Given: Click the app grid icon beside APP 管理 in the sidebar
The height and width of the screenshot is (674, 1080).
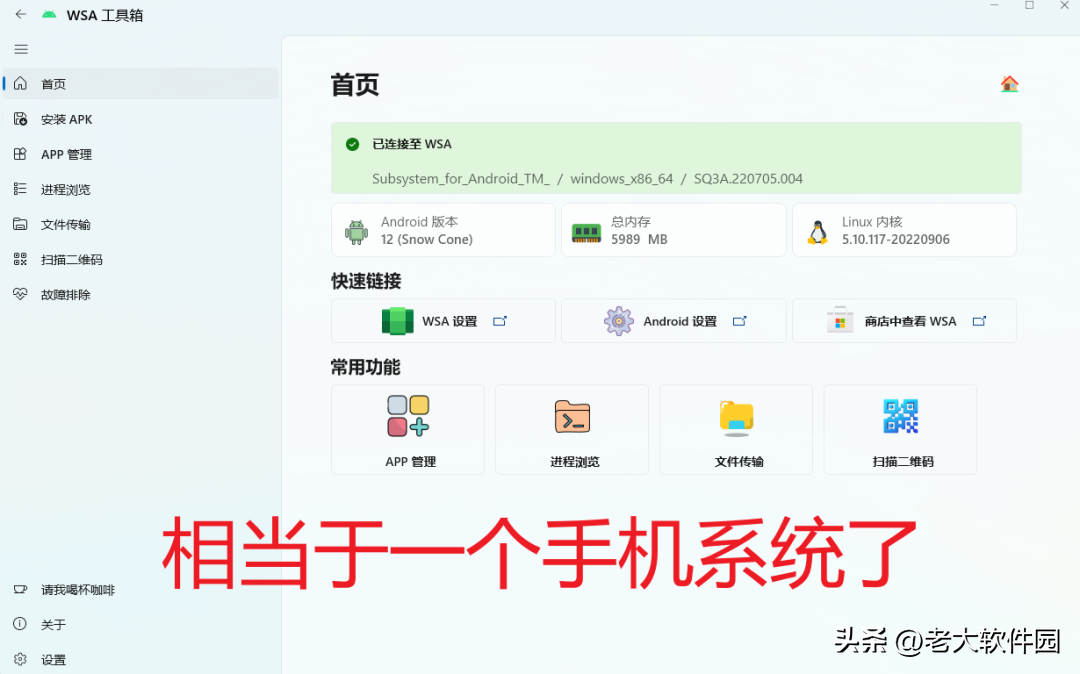Looking at the screenshot, I should [20, 154].
